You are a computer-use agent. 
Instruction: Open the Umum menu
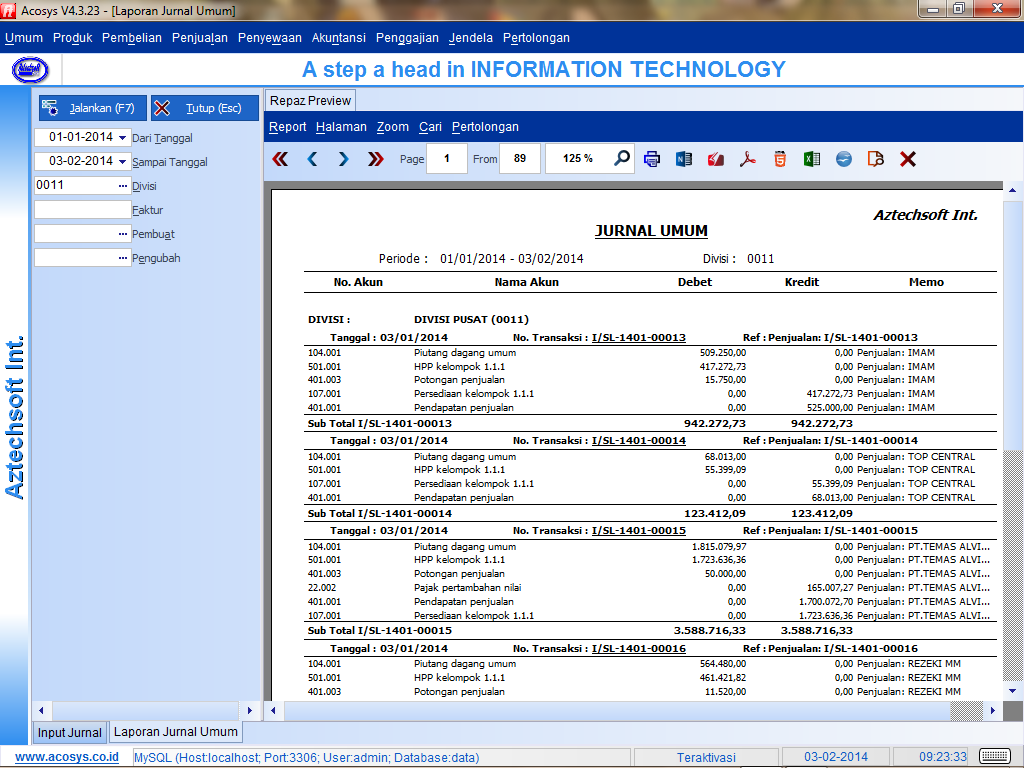pyautogui.click(x=24, y=38)
